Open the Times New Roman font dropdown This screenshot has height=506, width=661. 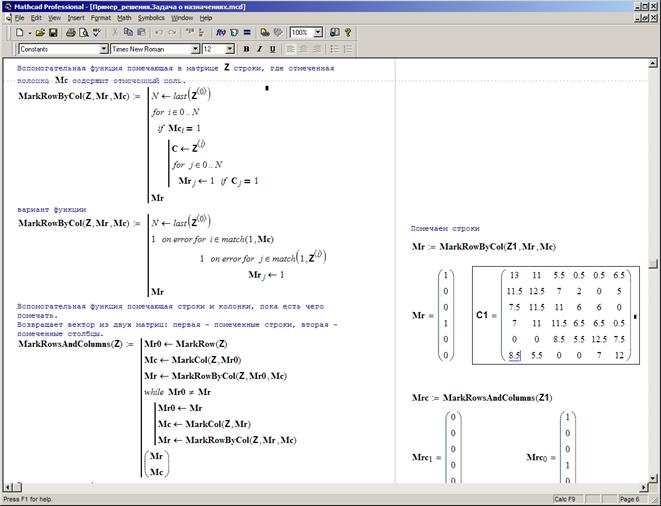click(x=195, y=48)
